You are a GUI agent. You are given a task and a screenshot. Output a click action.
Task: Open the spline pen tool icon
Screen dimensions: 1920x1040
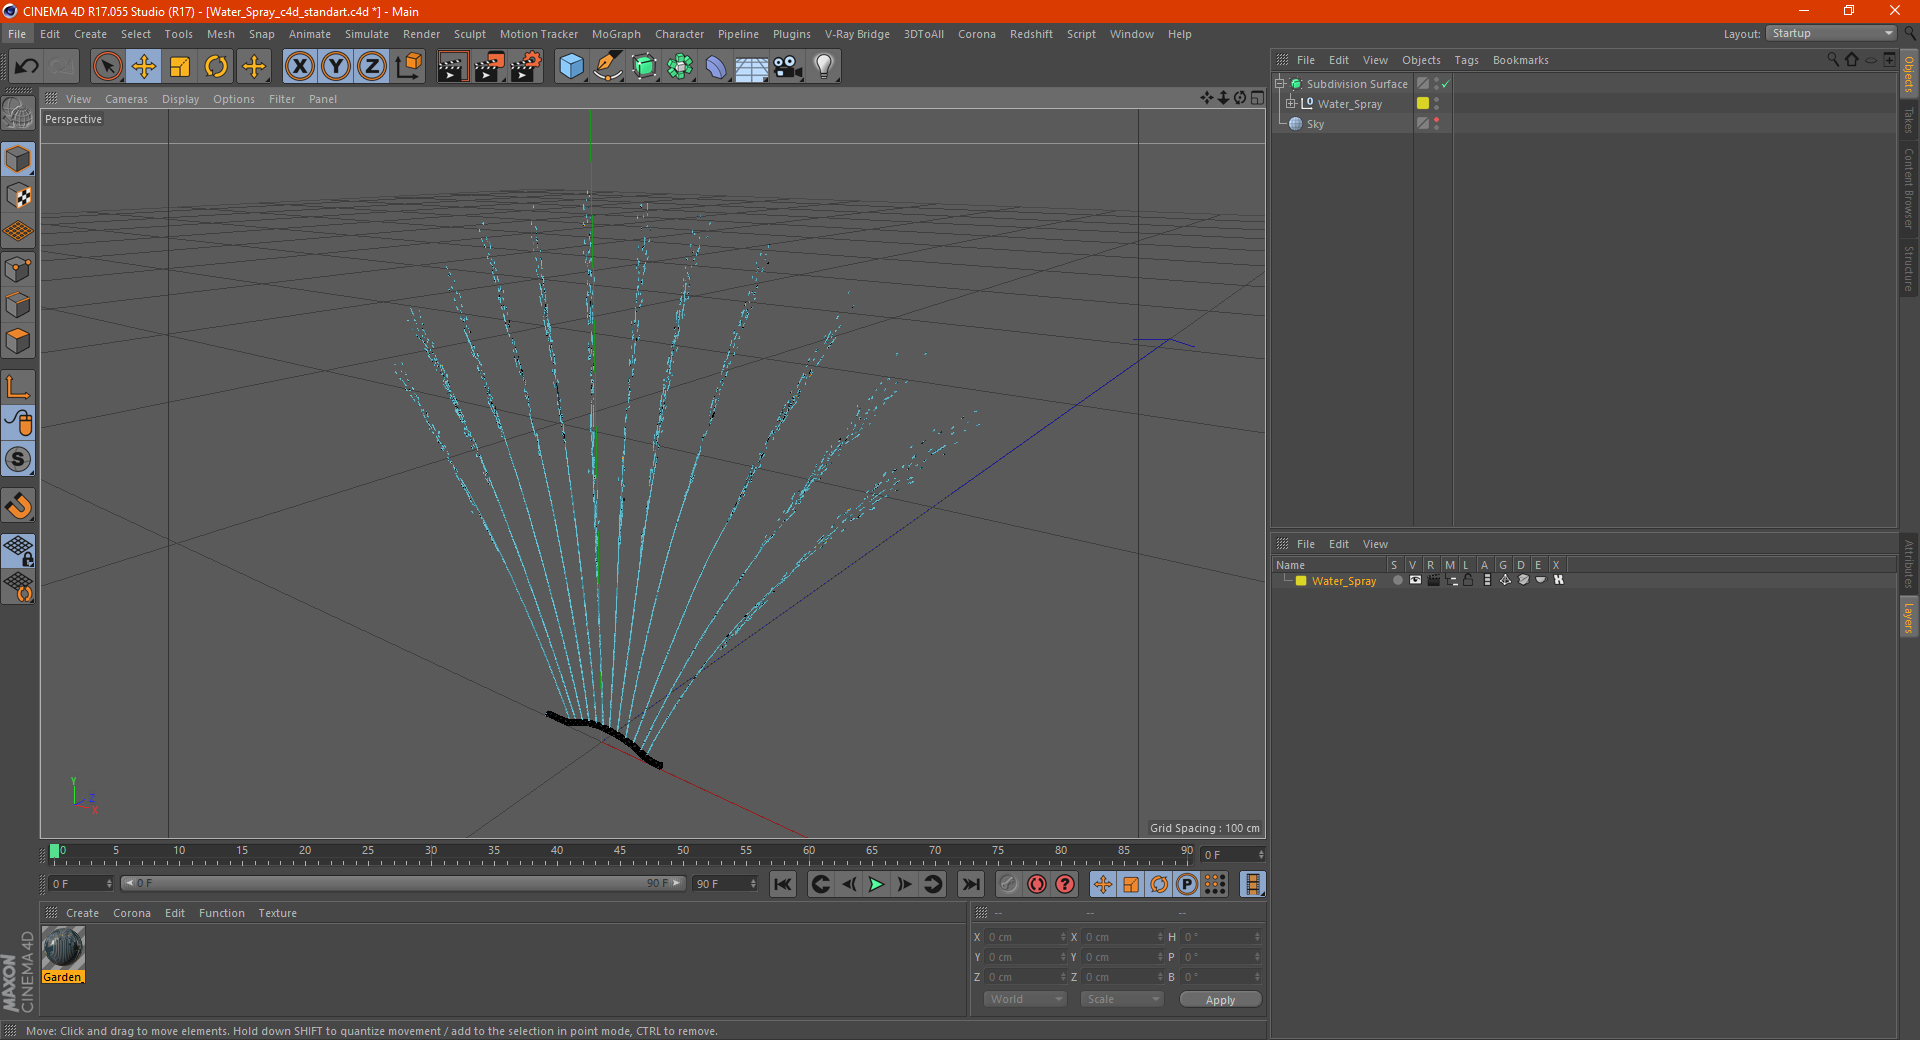607,67
